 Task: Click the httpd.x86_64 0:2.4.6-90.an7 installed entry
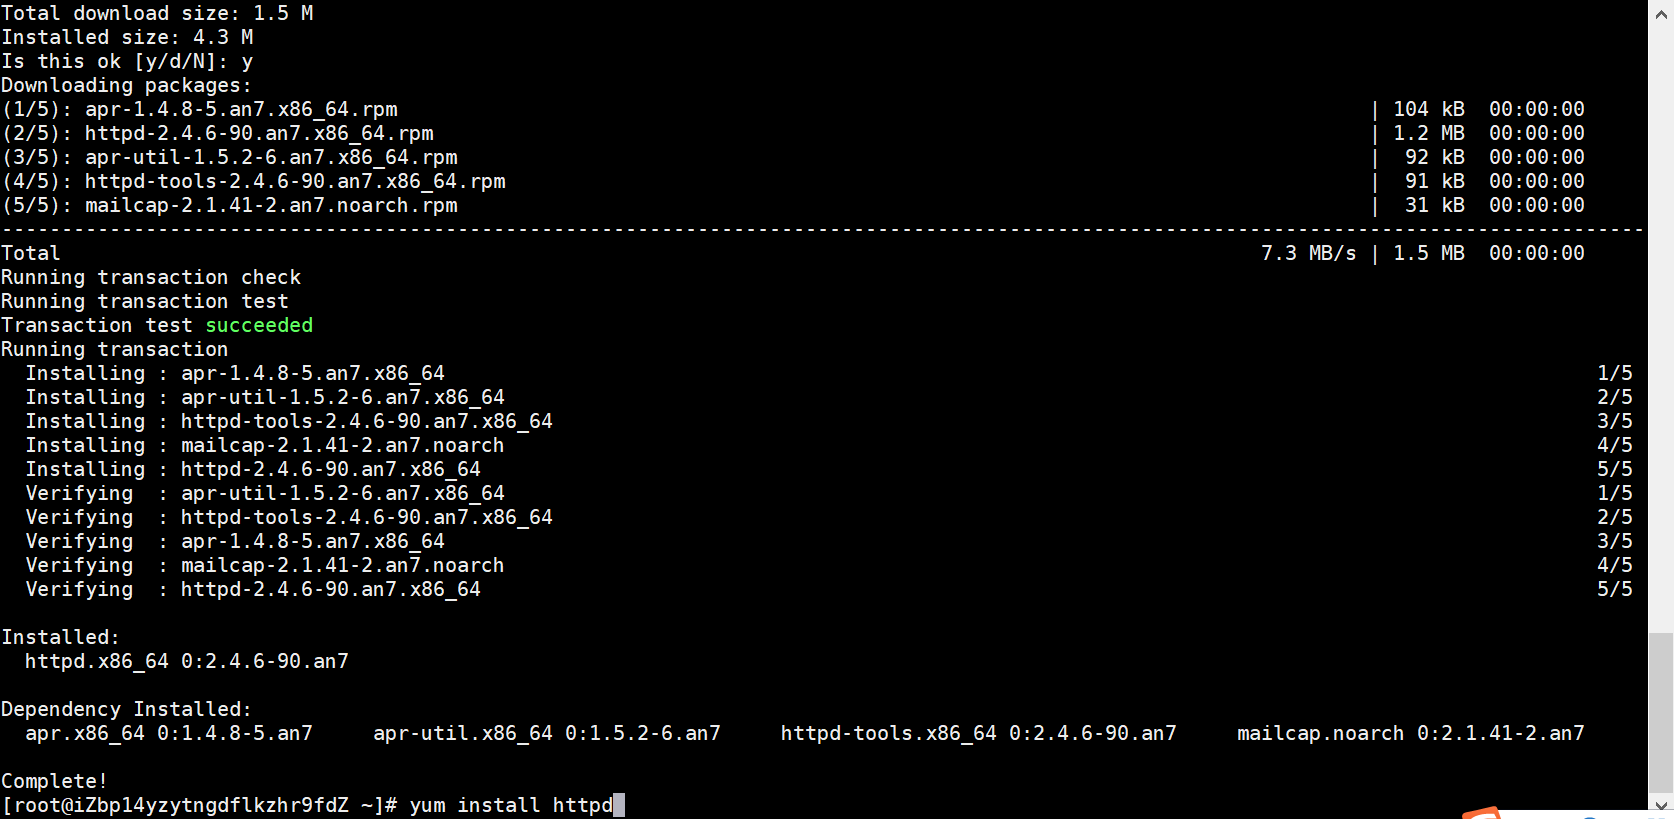coord(187,661)
